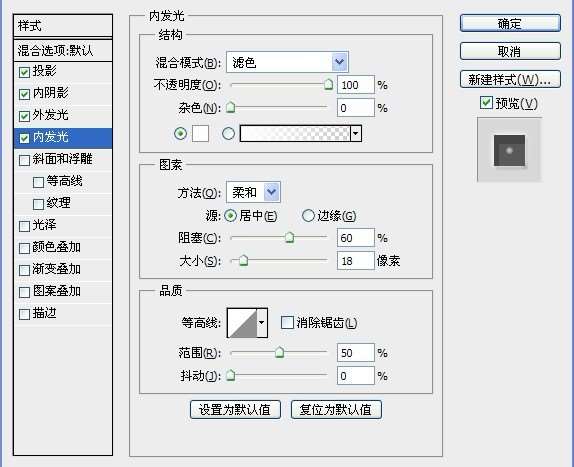Viewport: 574px width, 467px height.
Task: Click the 设置为默认值 button
Action: point(235,409)
